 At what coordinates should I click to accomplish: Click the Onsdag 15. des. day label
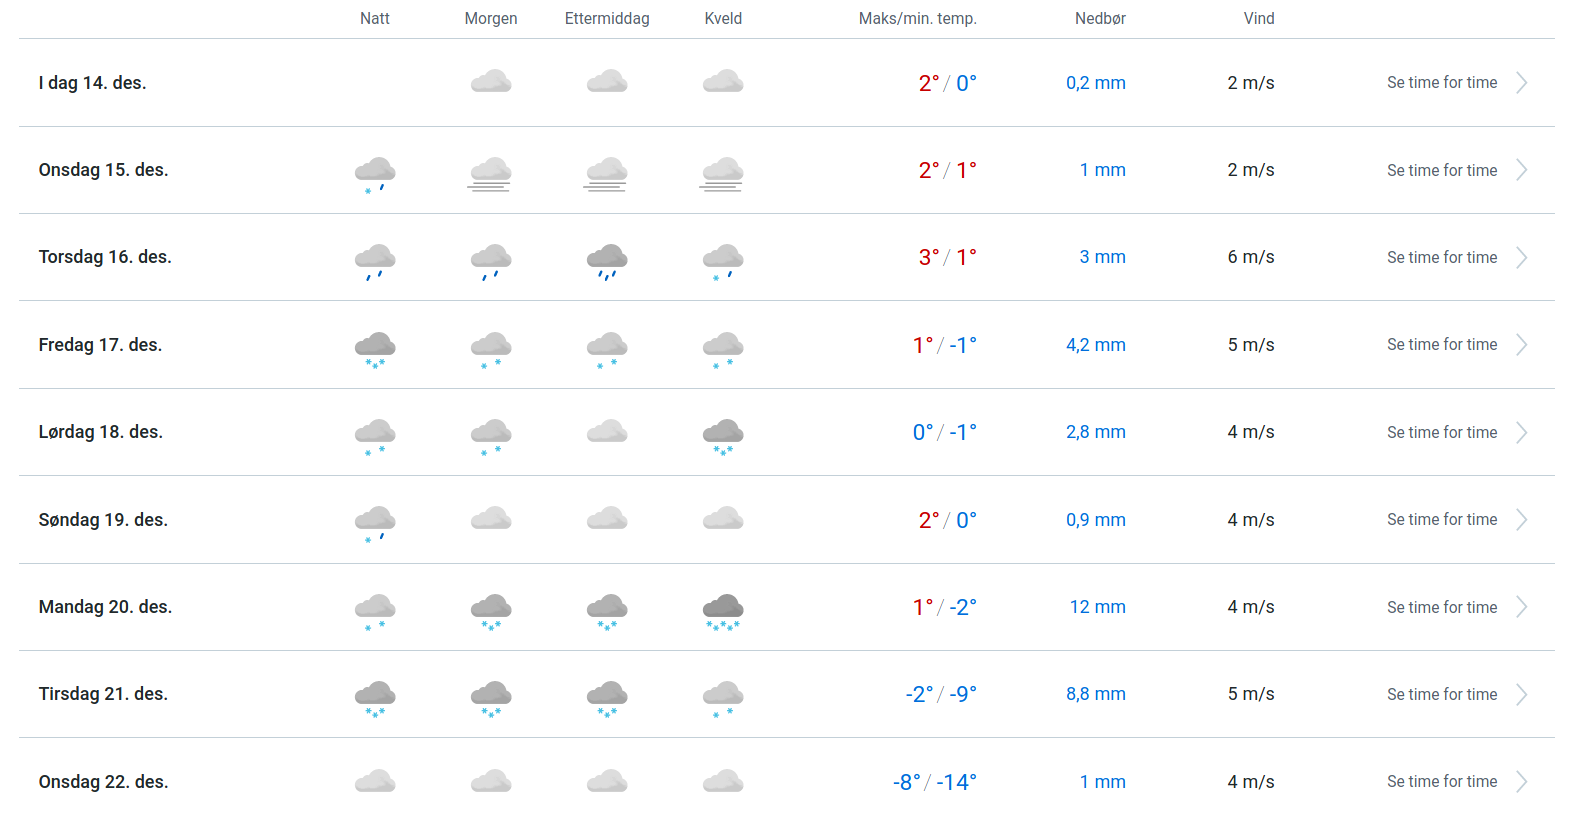(x=104, y=170)
